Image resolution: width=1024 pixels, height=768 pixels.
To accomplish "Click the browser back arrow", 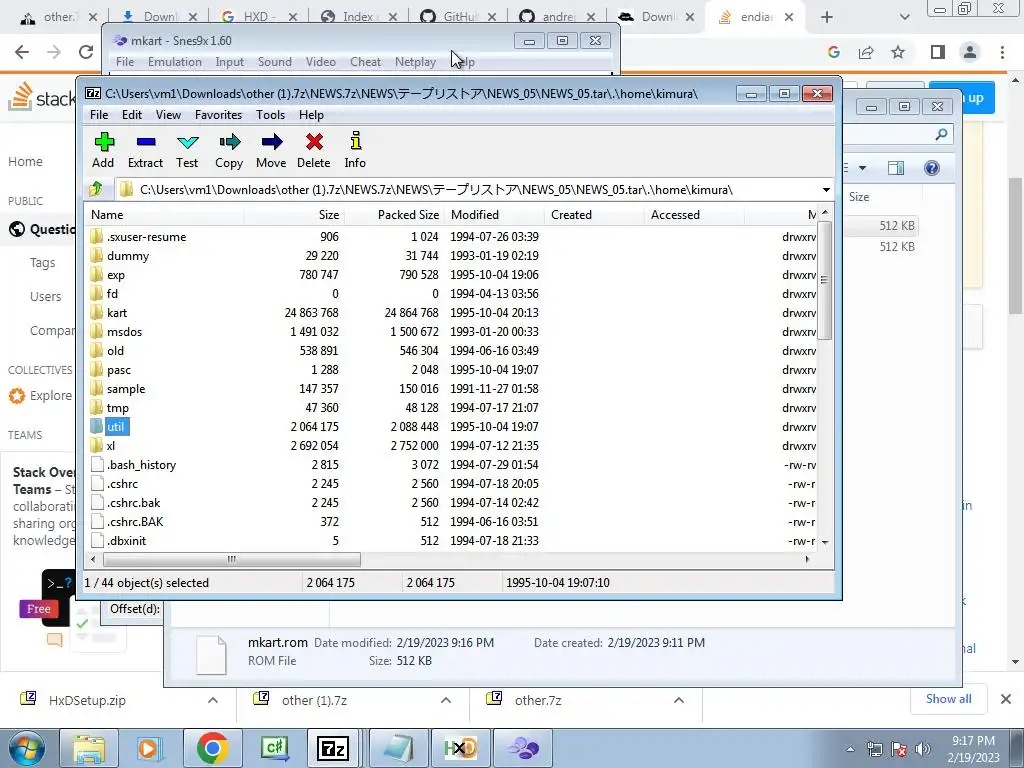I will point(22,52).
